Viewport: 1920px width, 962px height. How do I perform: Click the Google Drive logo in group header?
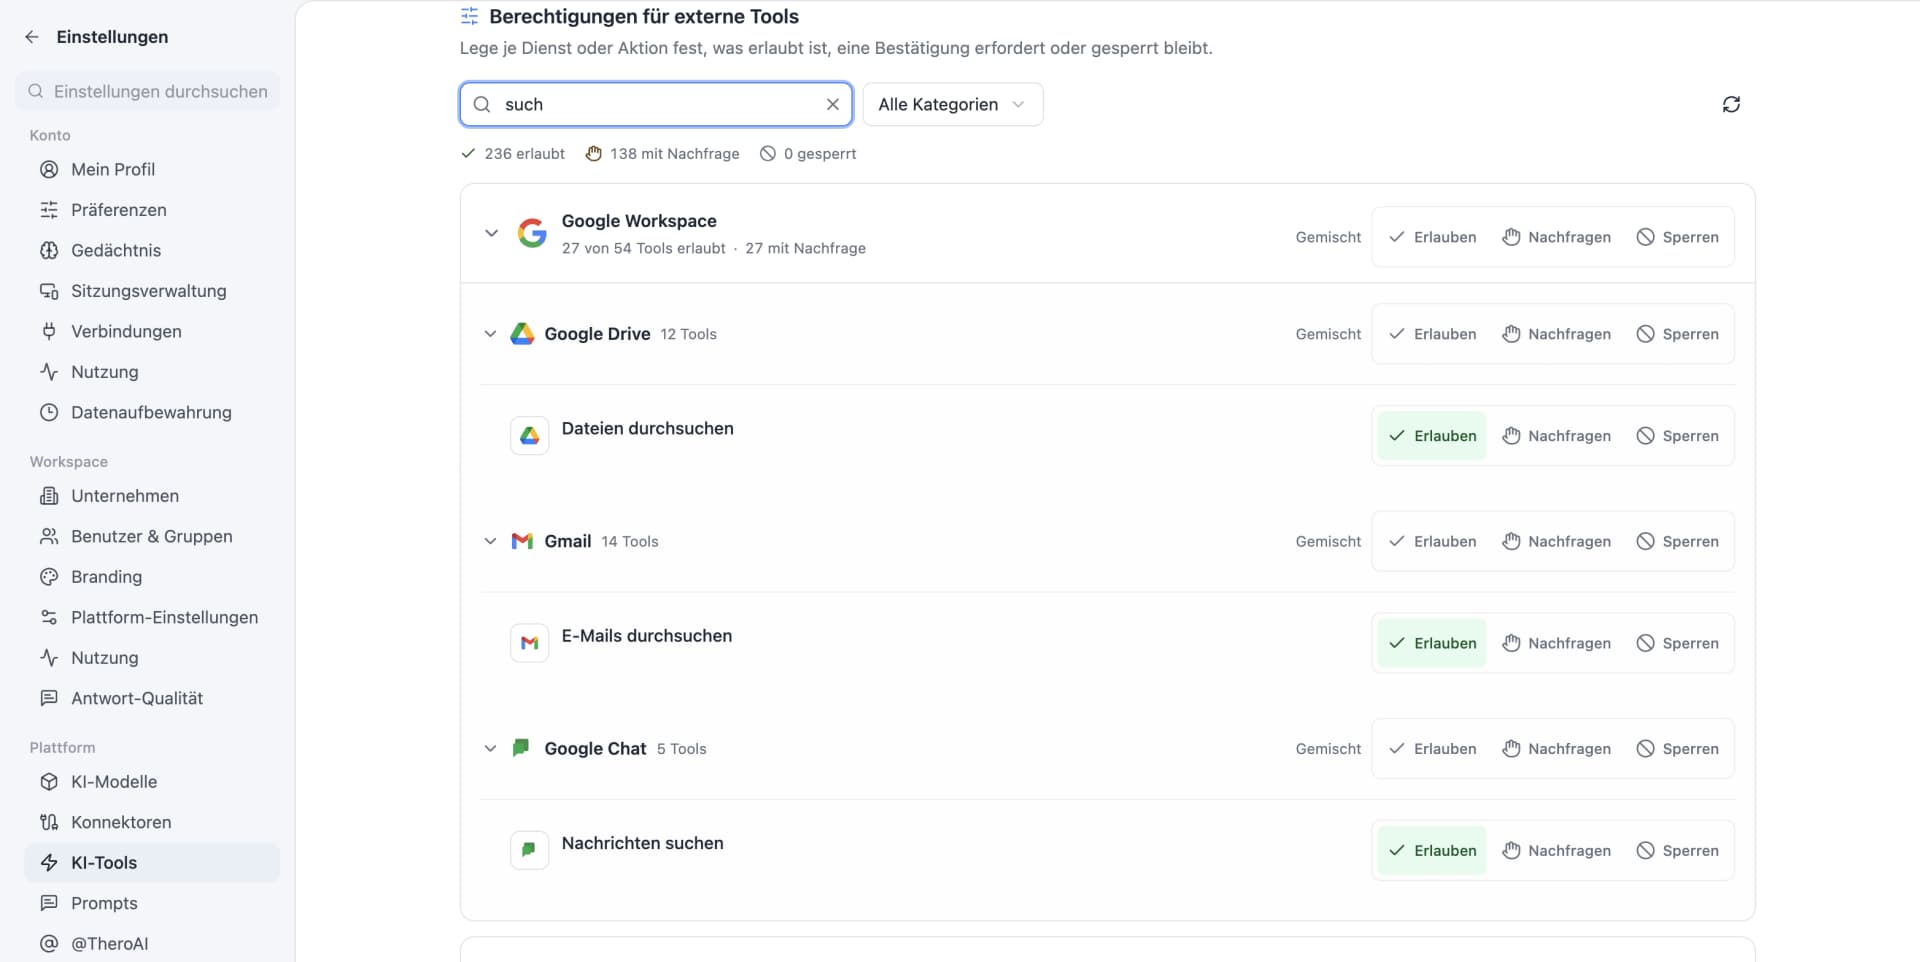tap(522, 334)
